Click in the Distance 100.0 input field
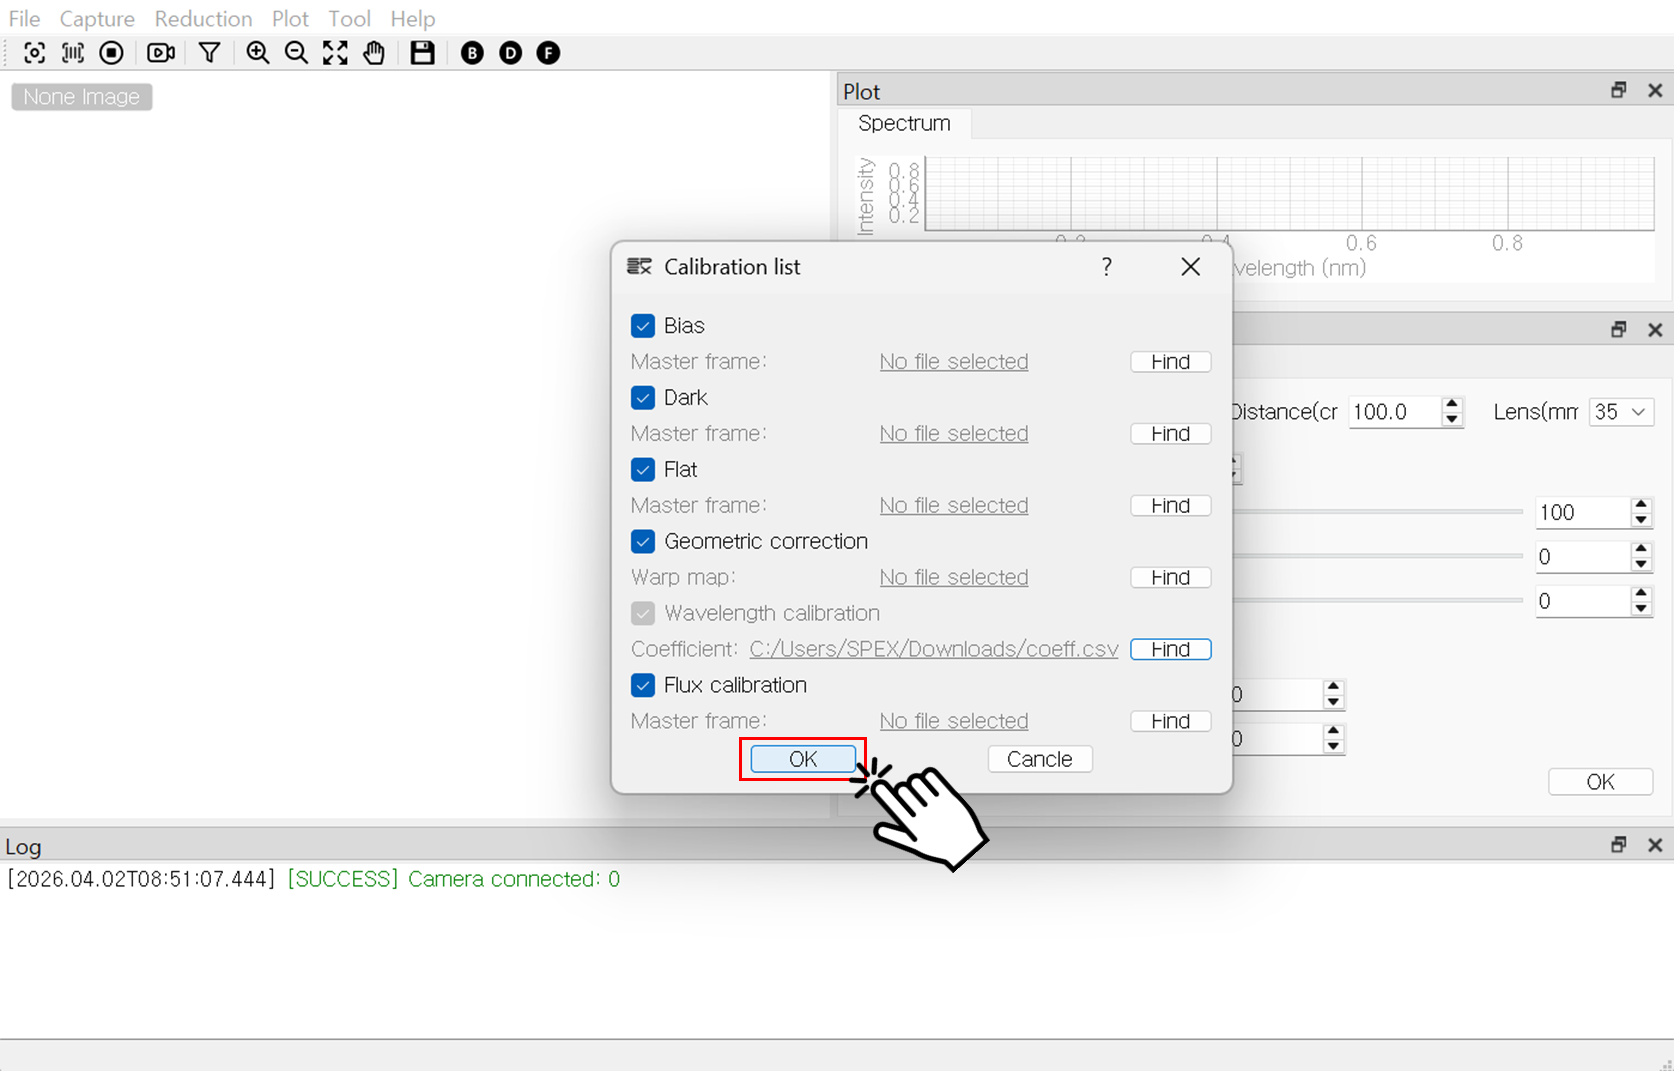The width and height of the screenshot is (1674, 1071). [x=1395, y=412]
